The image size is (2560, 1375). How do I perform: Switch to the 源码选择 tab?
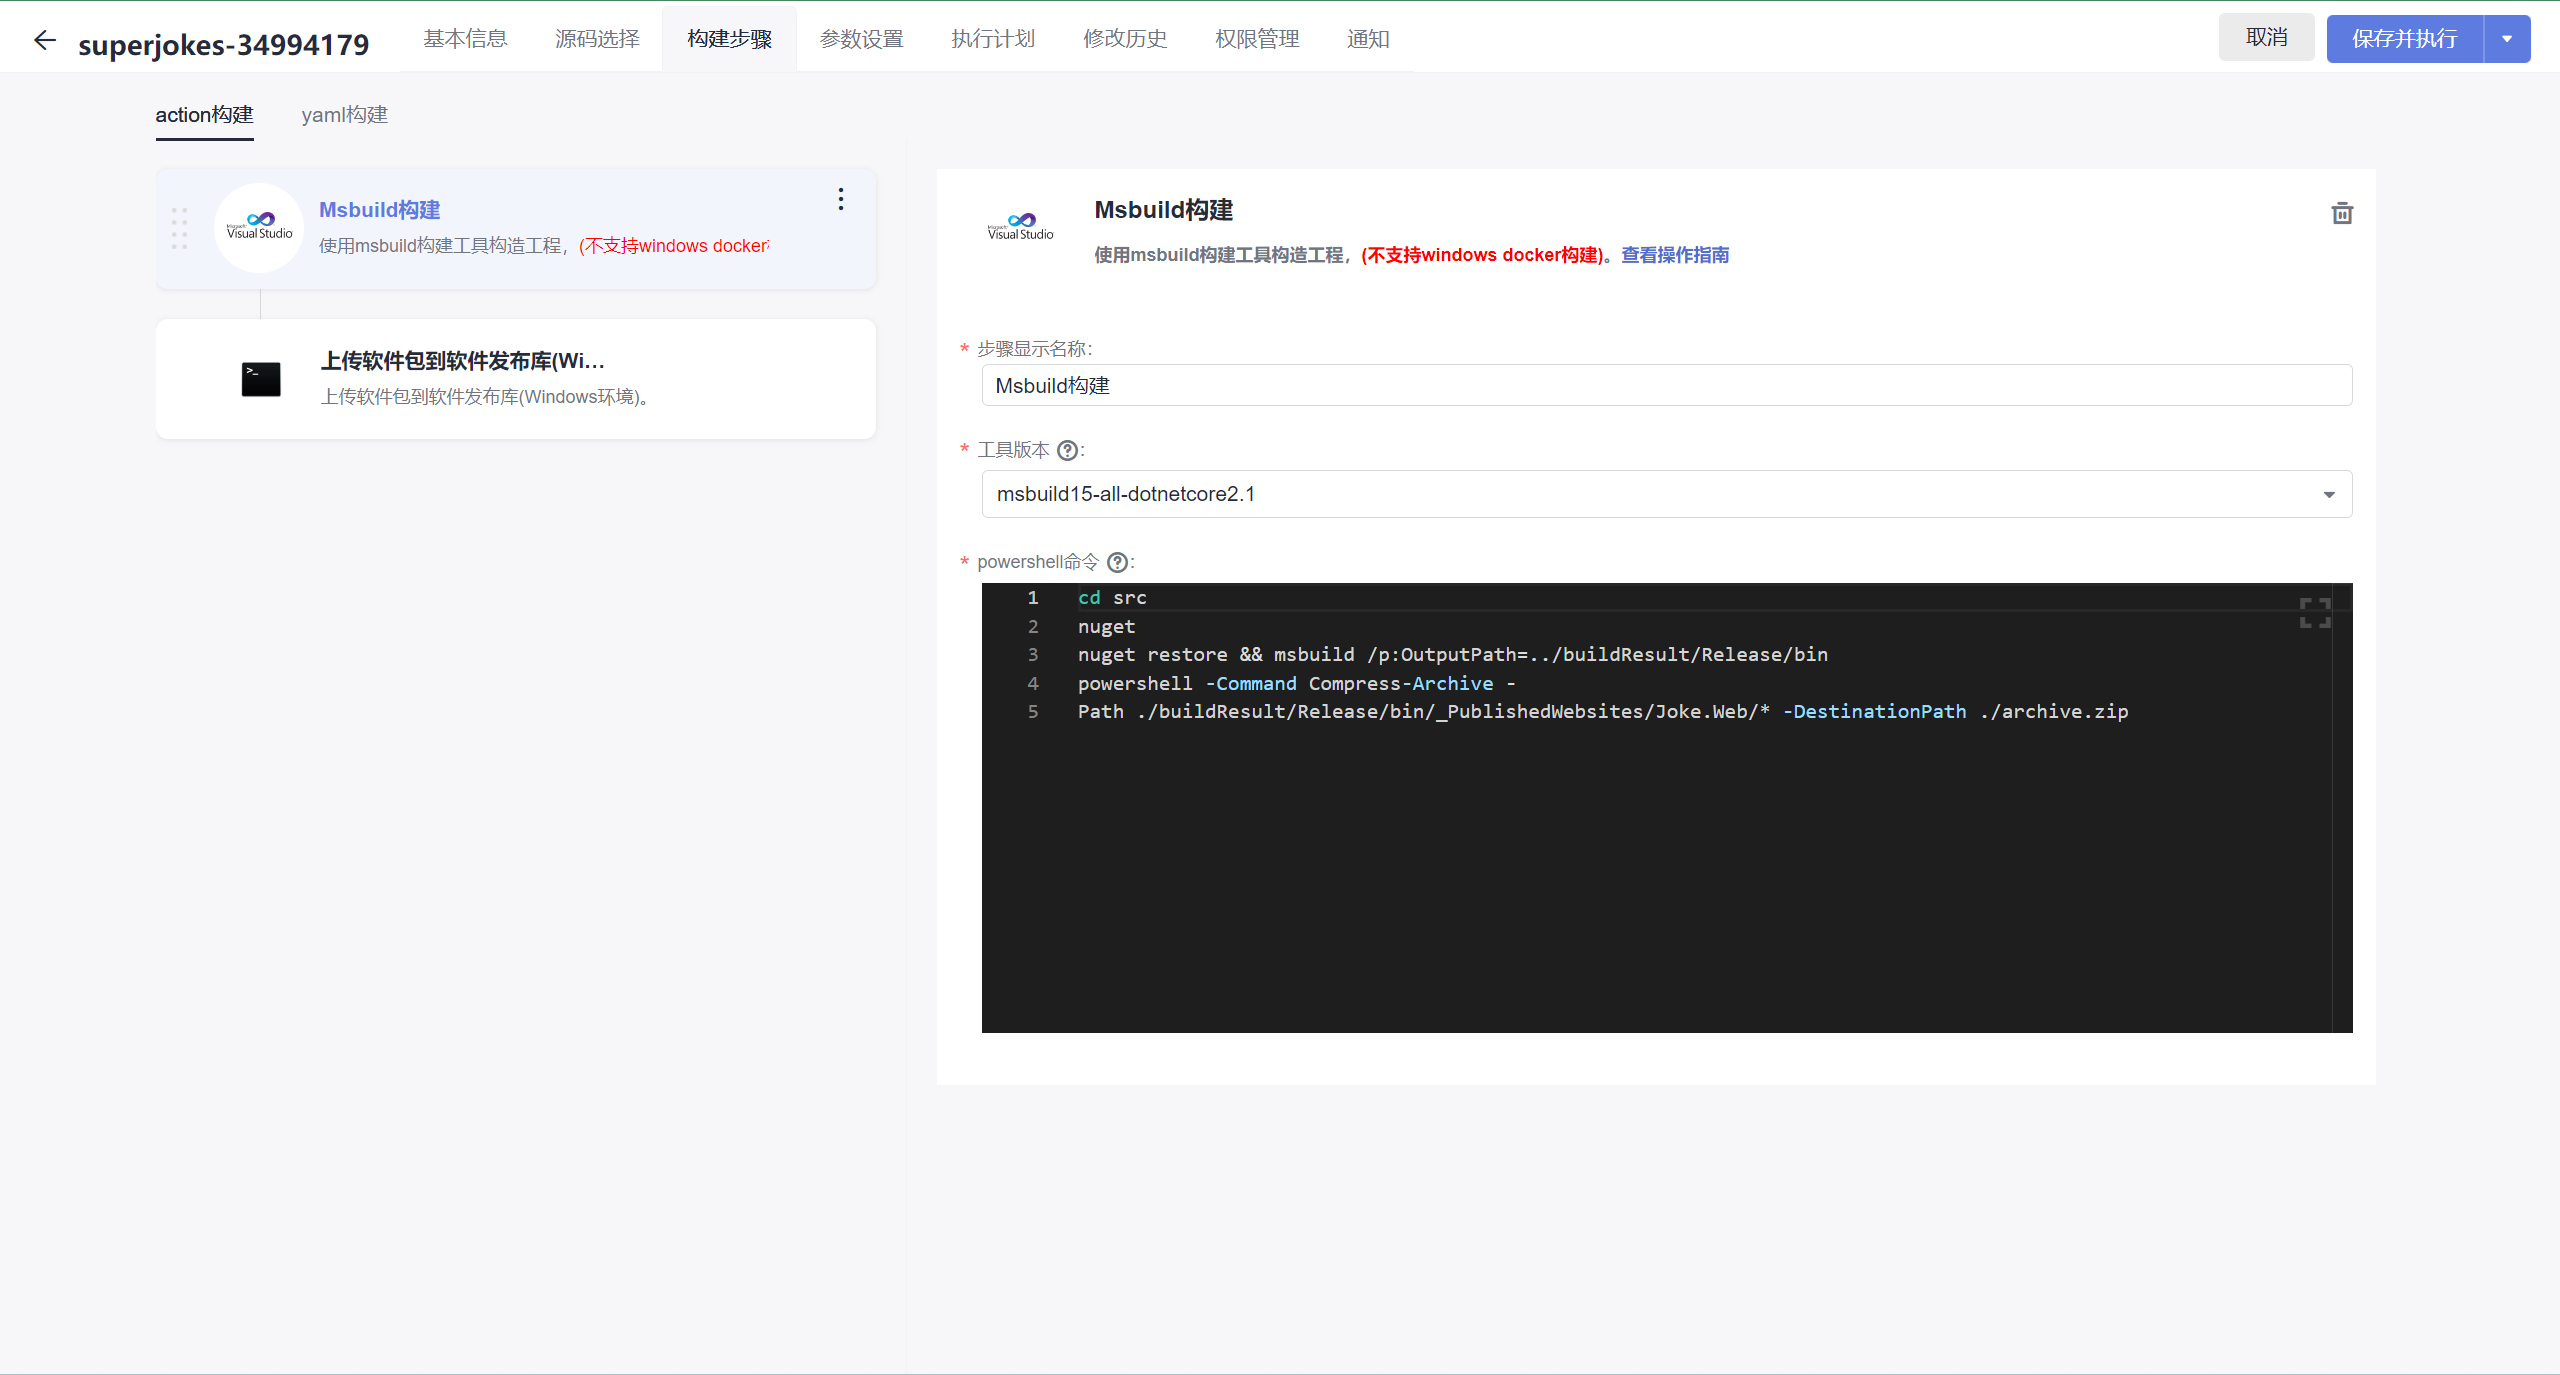[597, 39]
